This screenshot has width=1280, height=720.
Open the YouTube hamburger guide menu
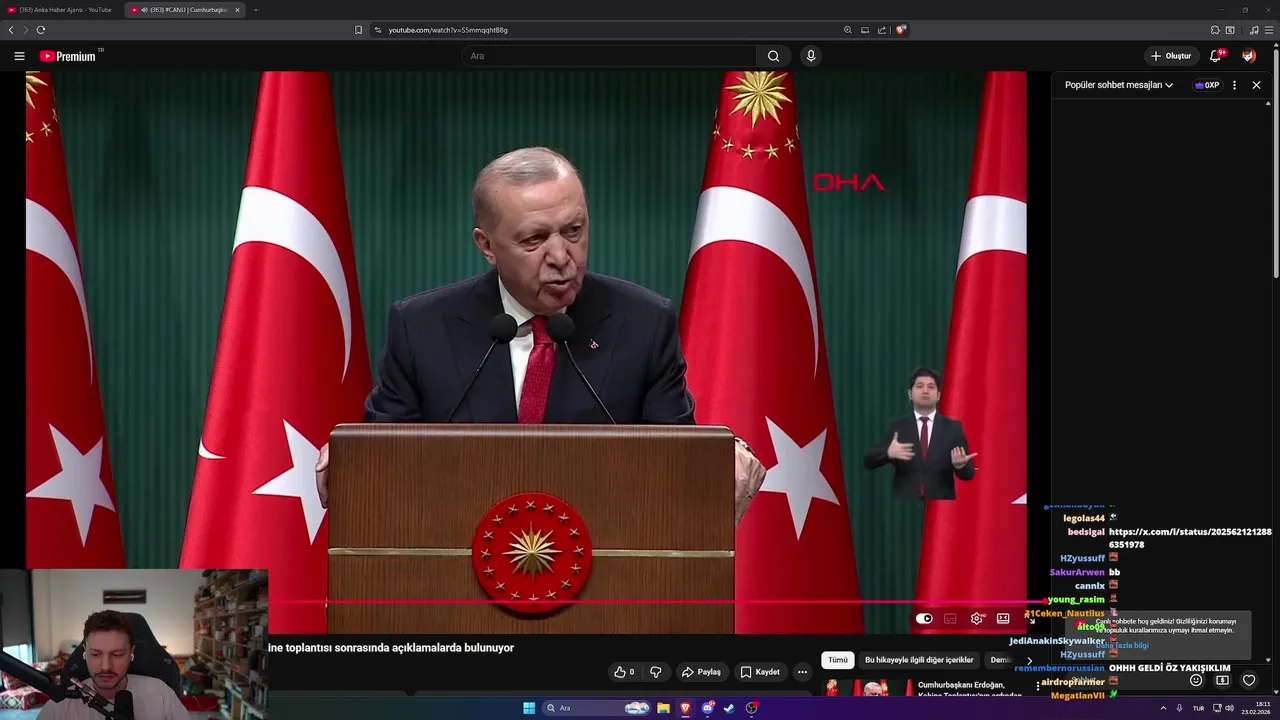coord(19,56)
